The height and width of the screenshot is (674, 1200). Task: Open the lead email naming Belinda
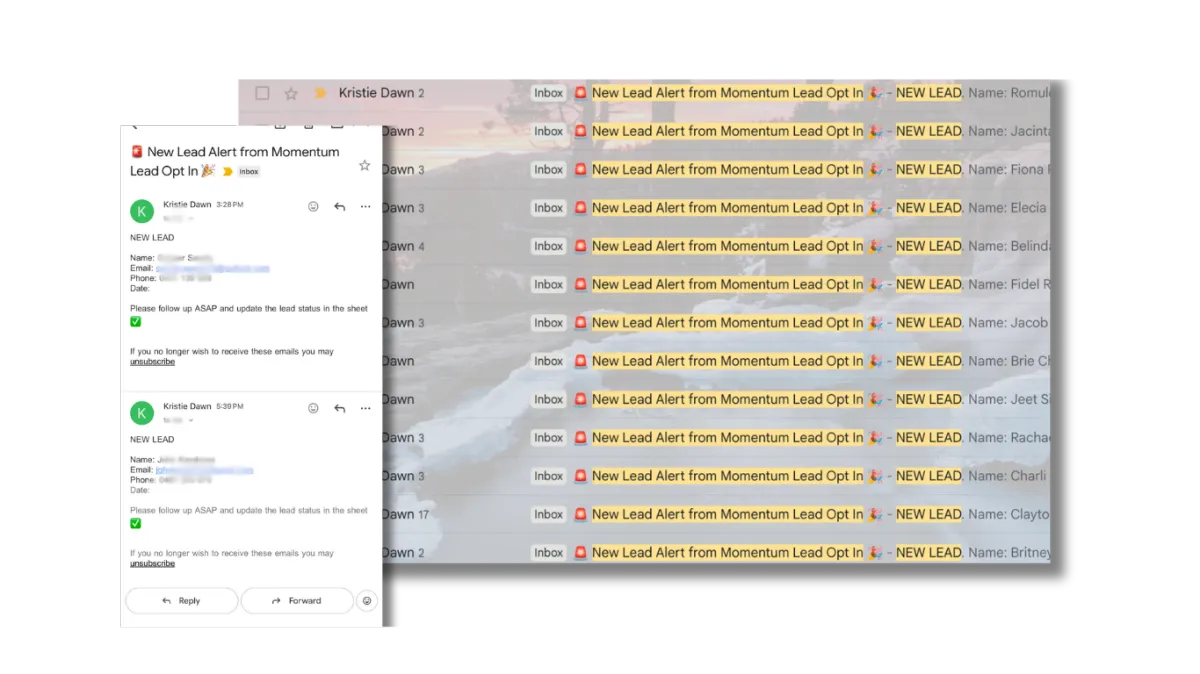[x=716, y=246]
